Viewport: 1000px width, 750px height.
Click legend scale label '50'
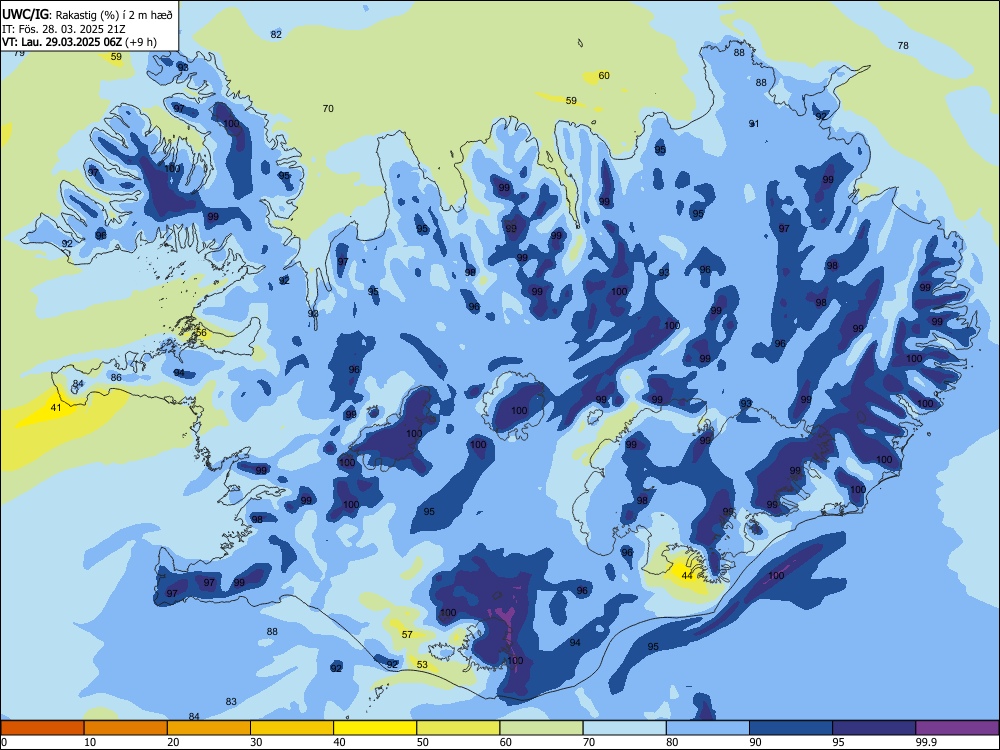click(x=423, y=742)
